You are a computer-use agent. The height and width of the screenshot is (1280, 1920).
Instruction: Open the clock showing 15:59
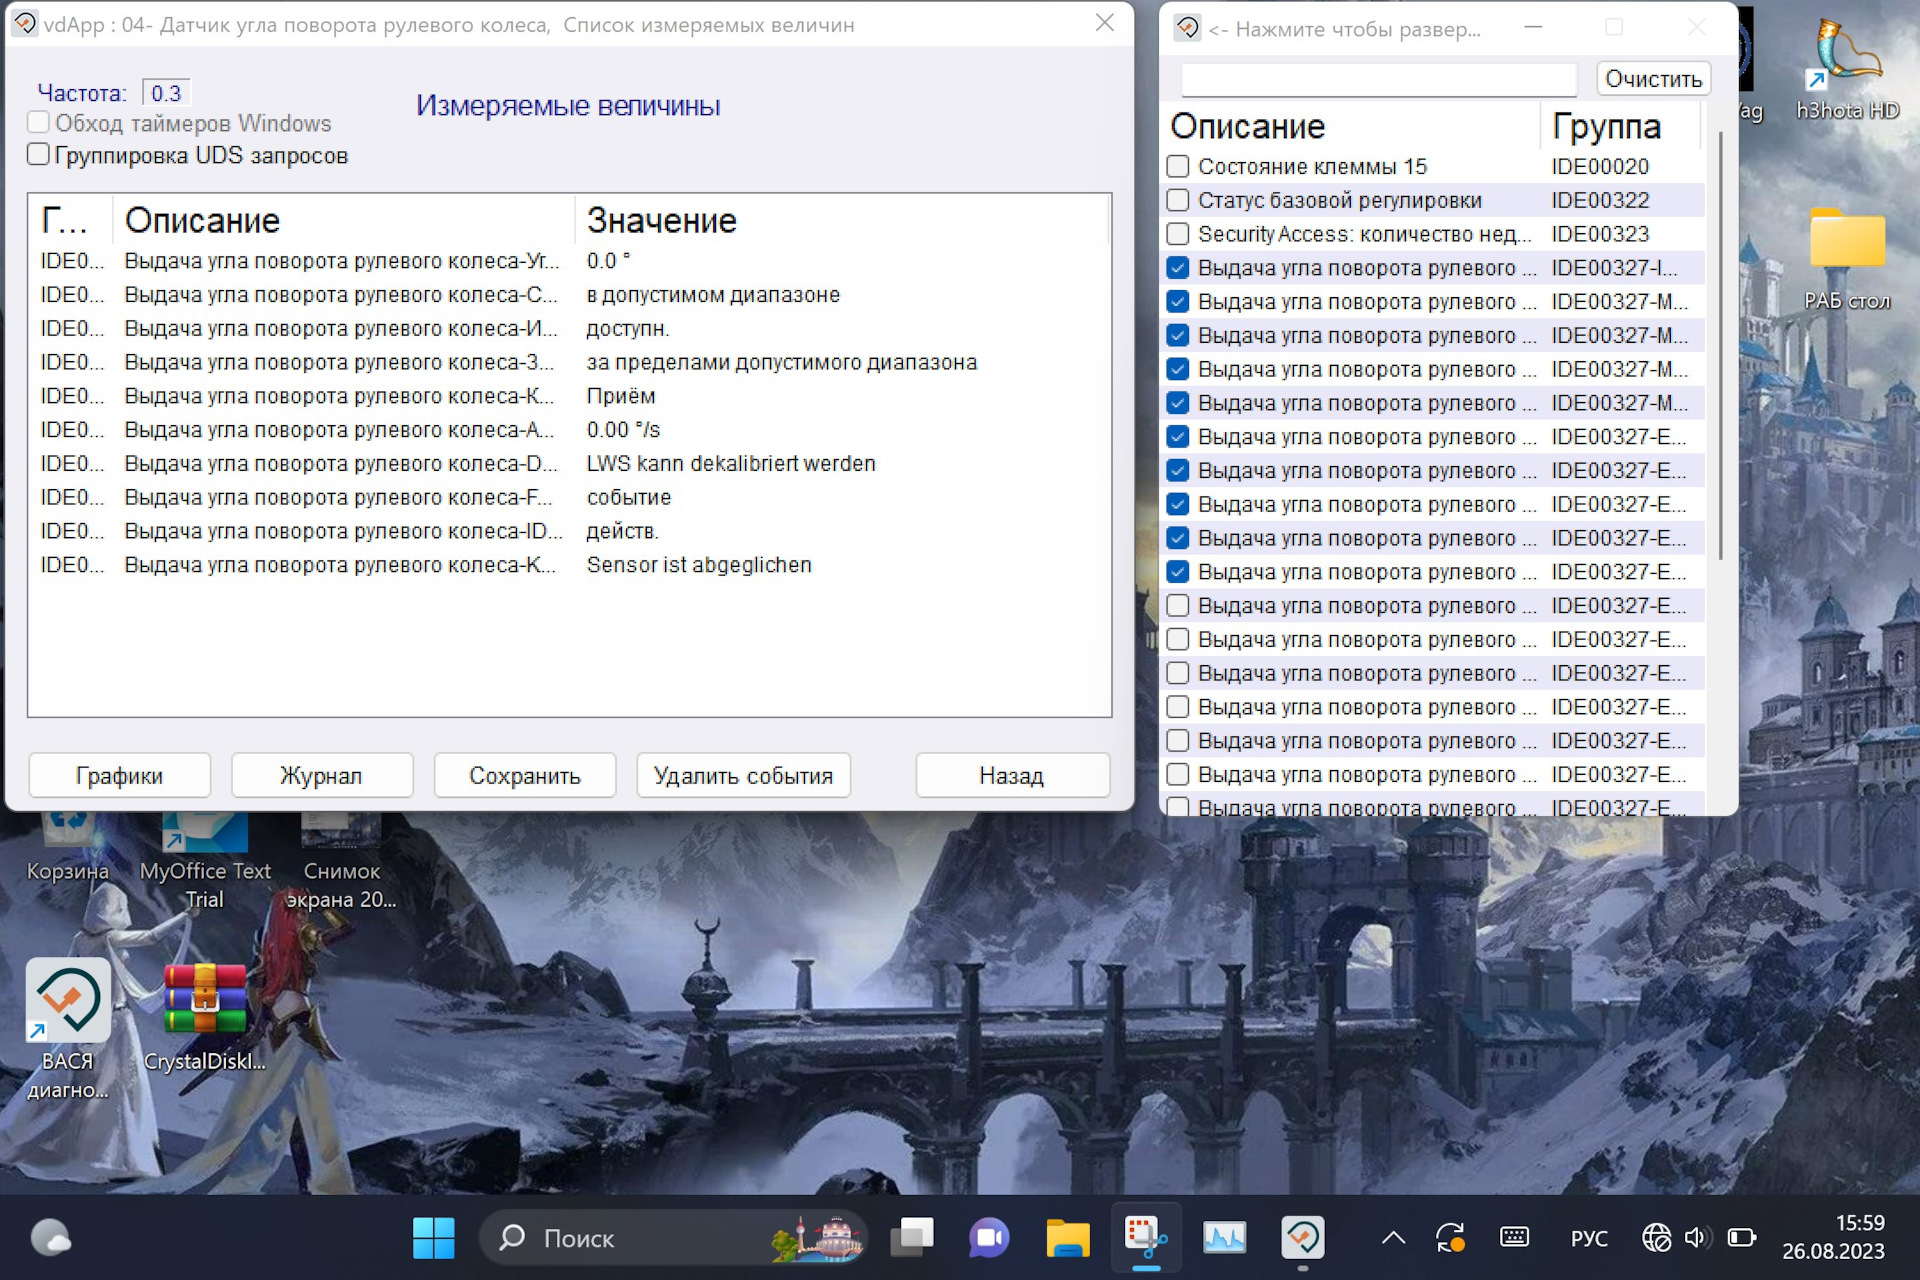coord(1833,1237)
